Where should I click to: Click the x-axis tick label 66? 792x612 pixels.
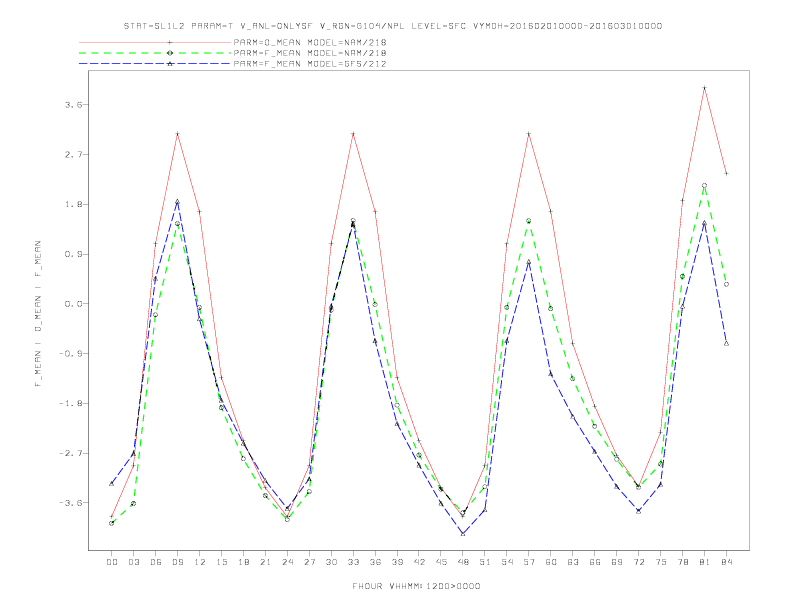click(x=595, y=562)
